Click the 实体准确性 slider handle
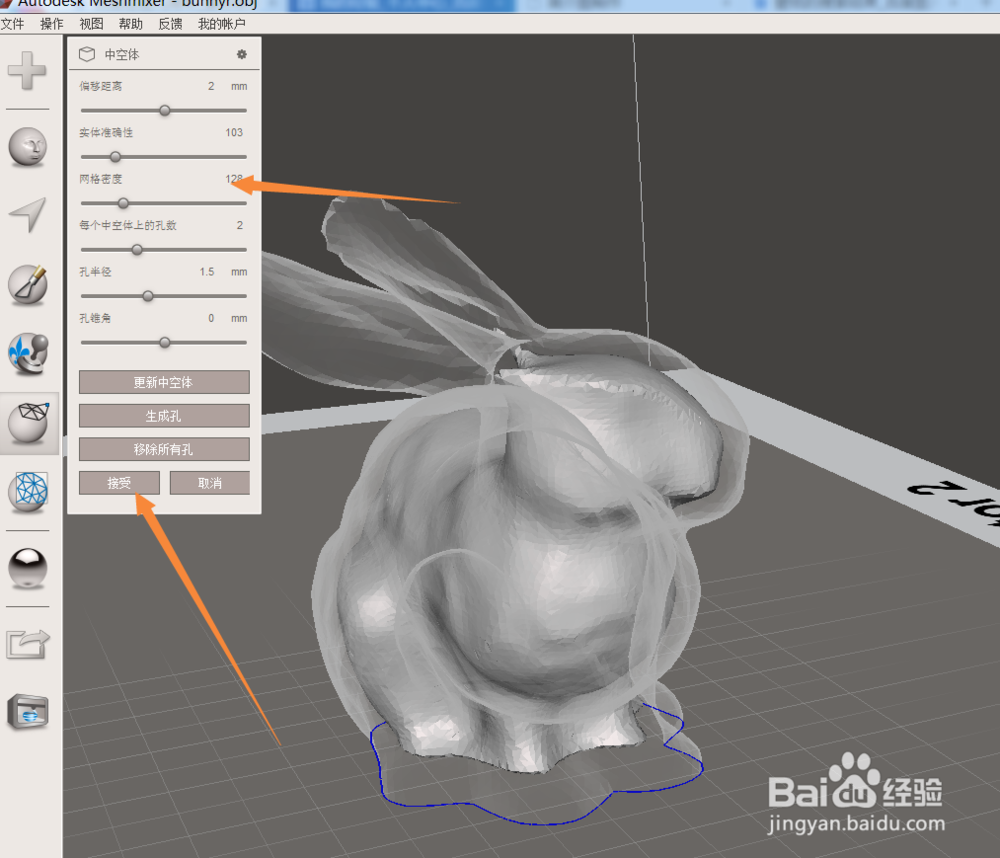The height and width of the screenshot is (858, 1000). click(115, 156)
